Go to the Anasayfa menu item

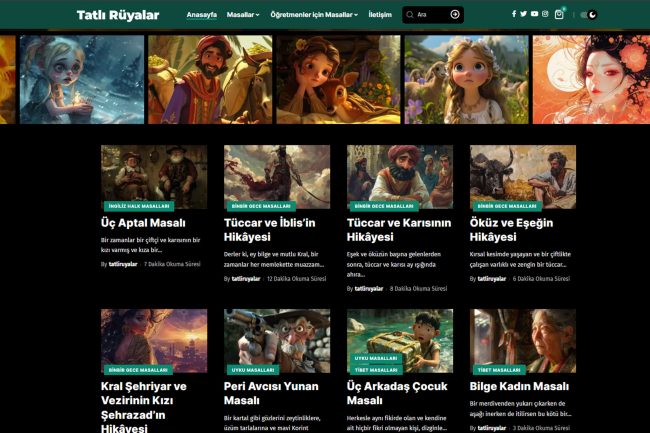click(x=202, y=15)
